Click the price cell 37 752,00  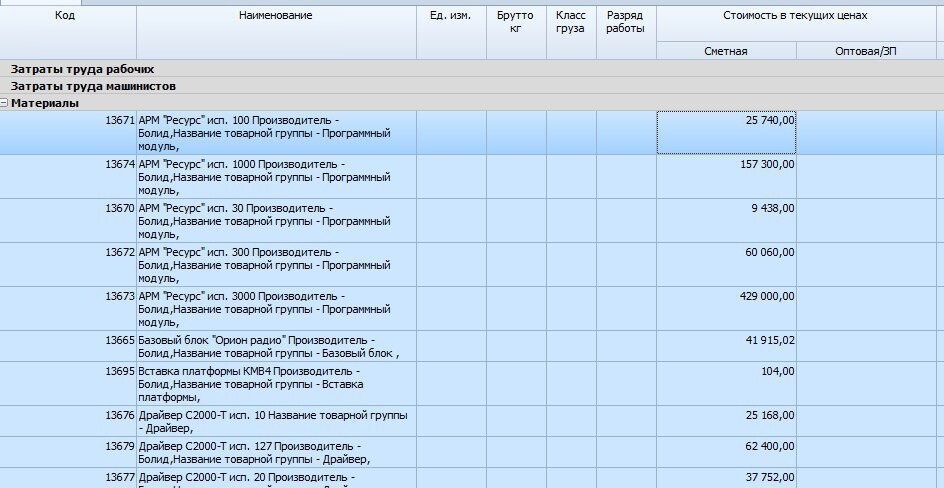tap(726, 478)
